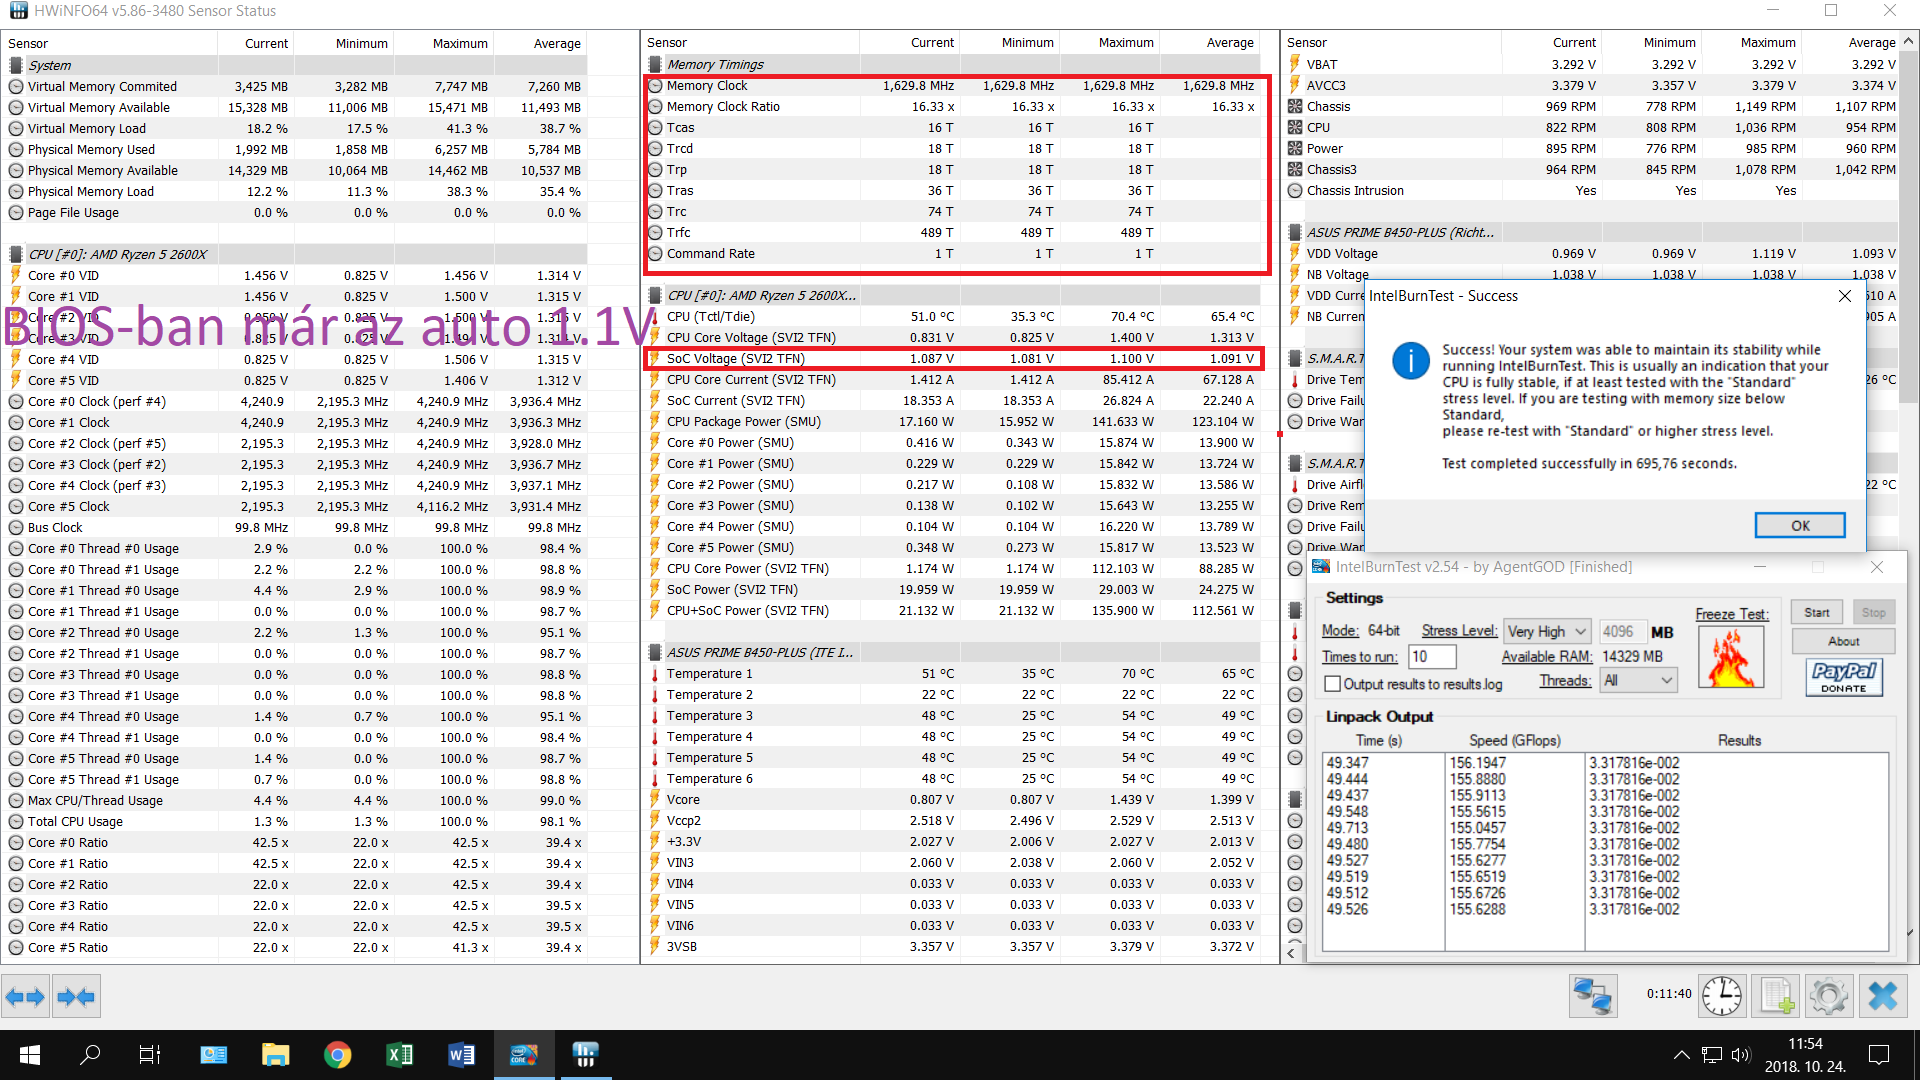Select the Core #0 VID row
1920x1080 pixels.
click(295, 275)
